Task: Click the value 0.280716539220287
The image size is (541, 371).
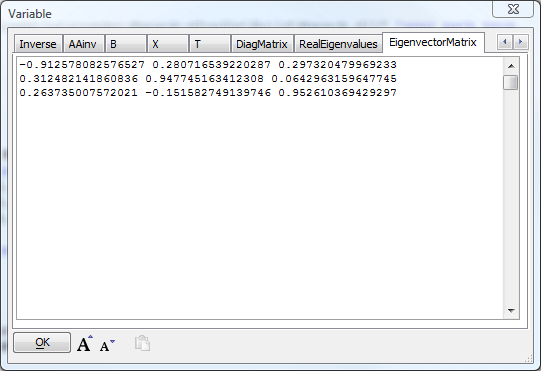Action: [212, 65]
